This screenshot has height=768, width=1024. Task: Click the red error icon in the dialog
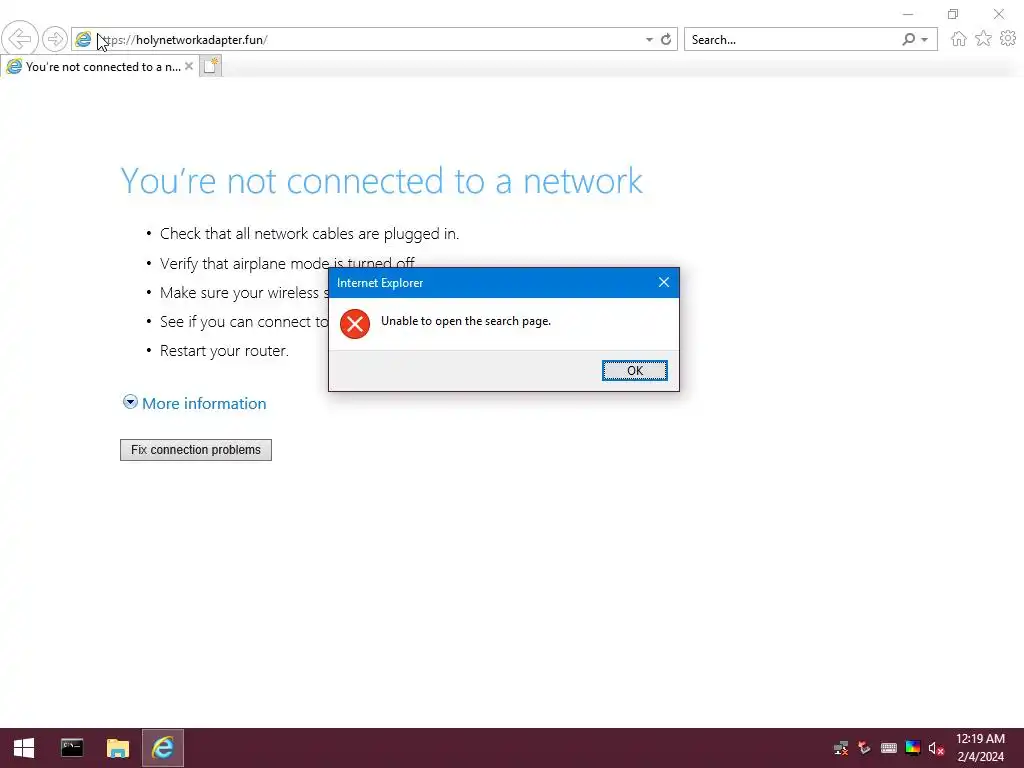click(x=355, y=323)
